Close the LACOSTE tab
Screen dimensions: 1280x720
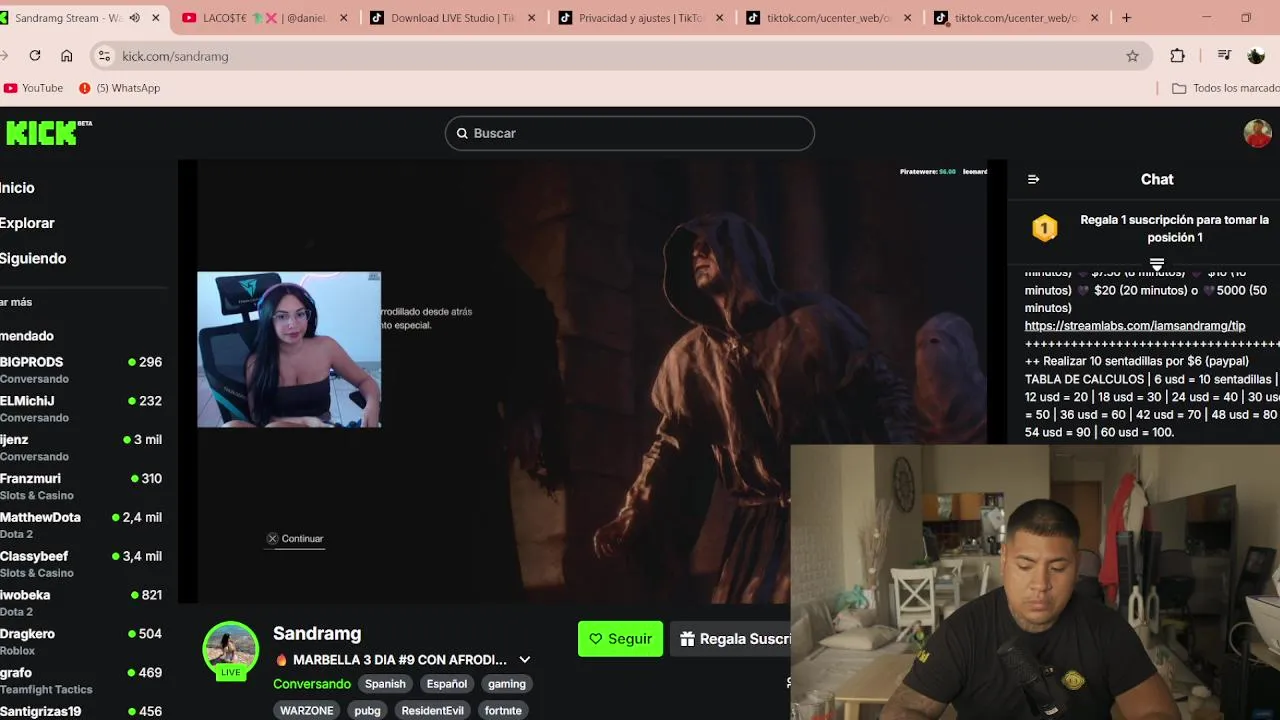point(343,18)
